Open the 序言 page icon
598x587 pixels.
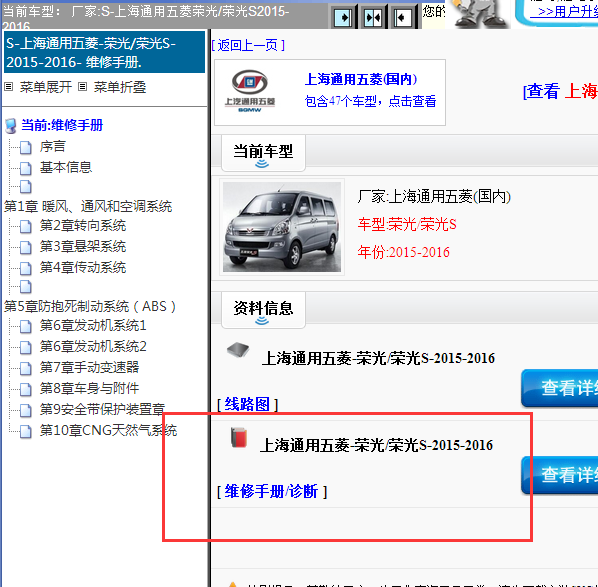pyautogui.click(x=26, y=147)
